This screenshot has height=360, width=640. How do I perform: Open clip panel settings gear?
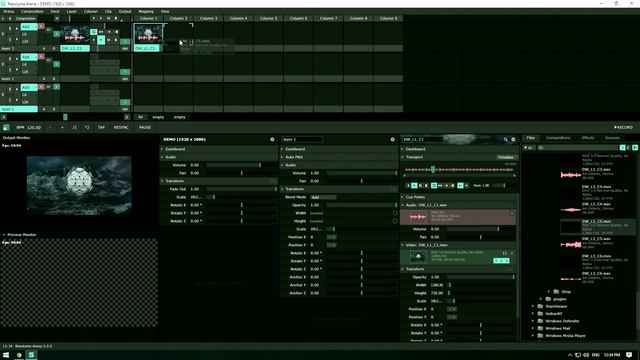coord(513,140)
